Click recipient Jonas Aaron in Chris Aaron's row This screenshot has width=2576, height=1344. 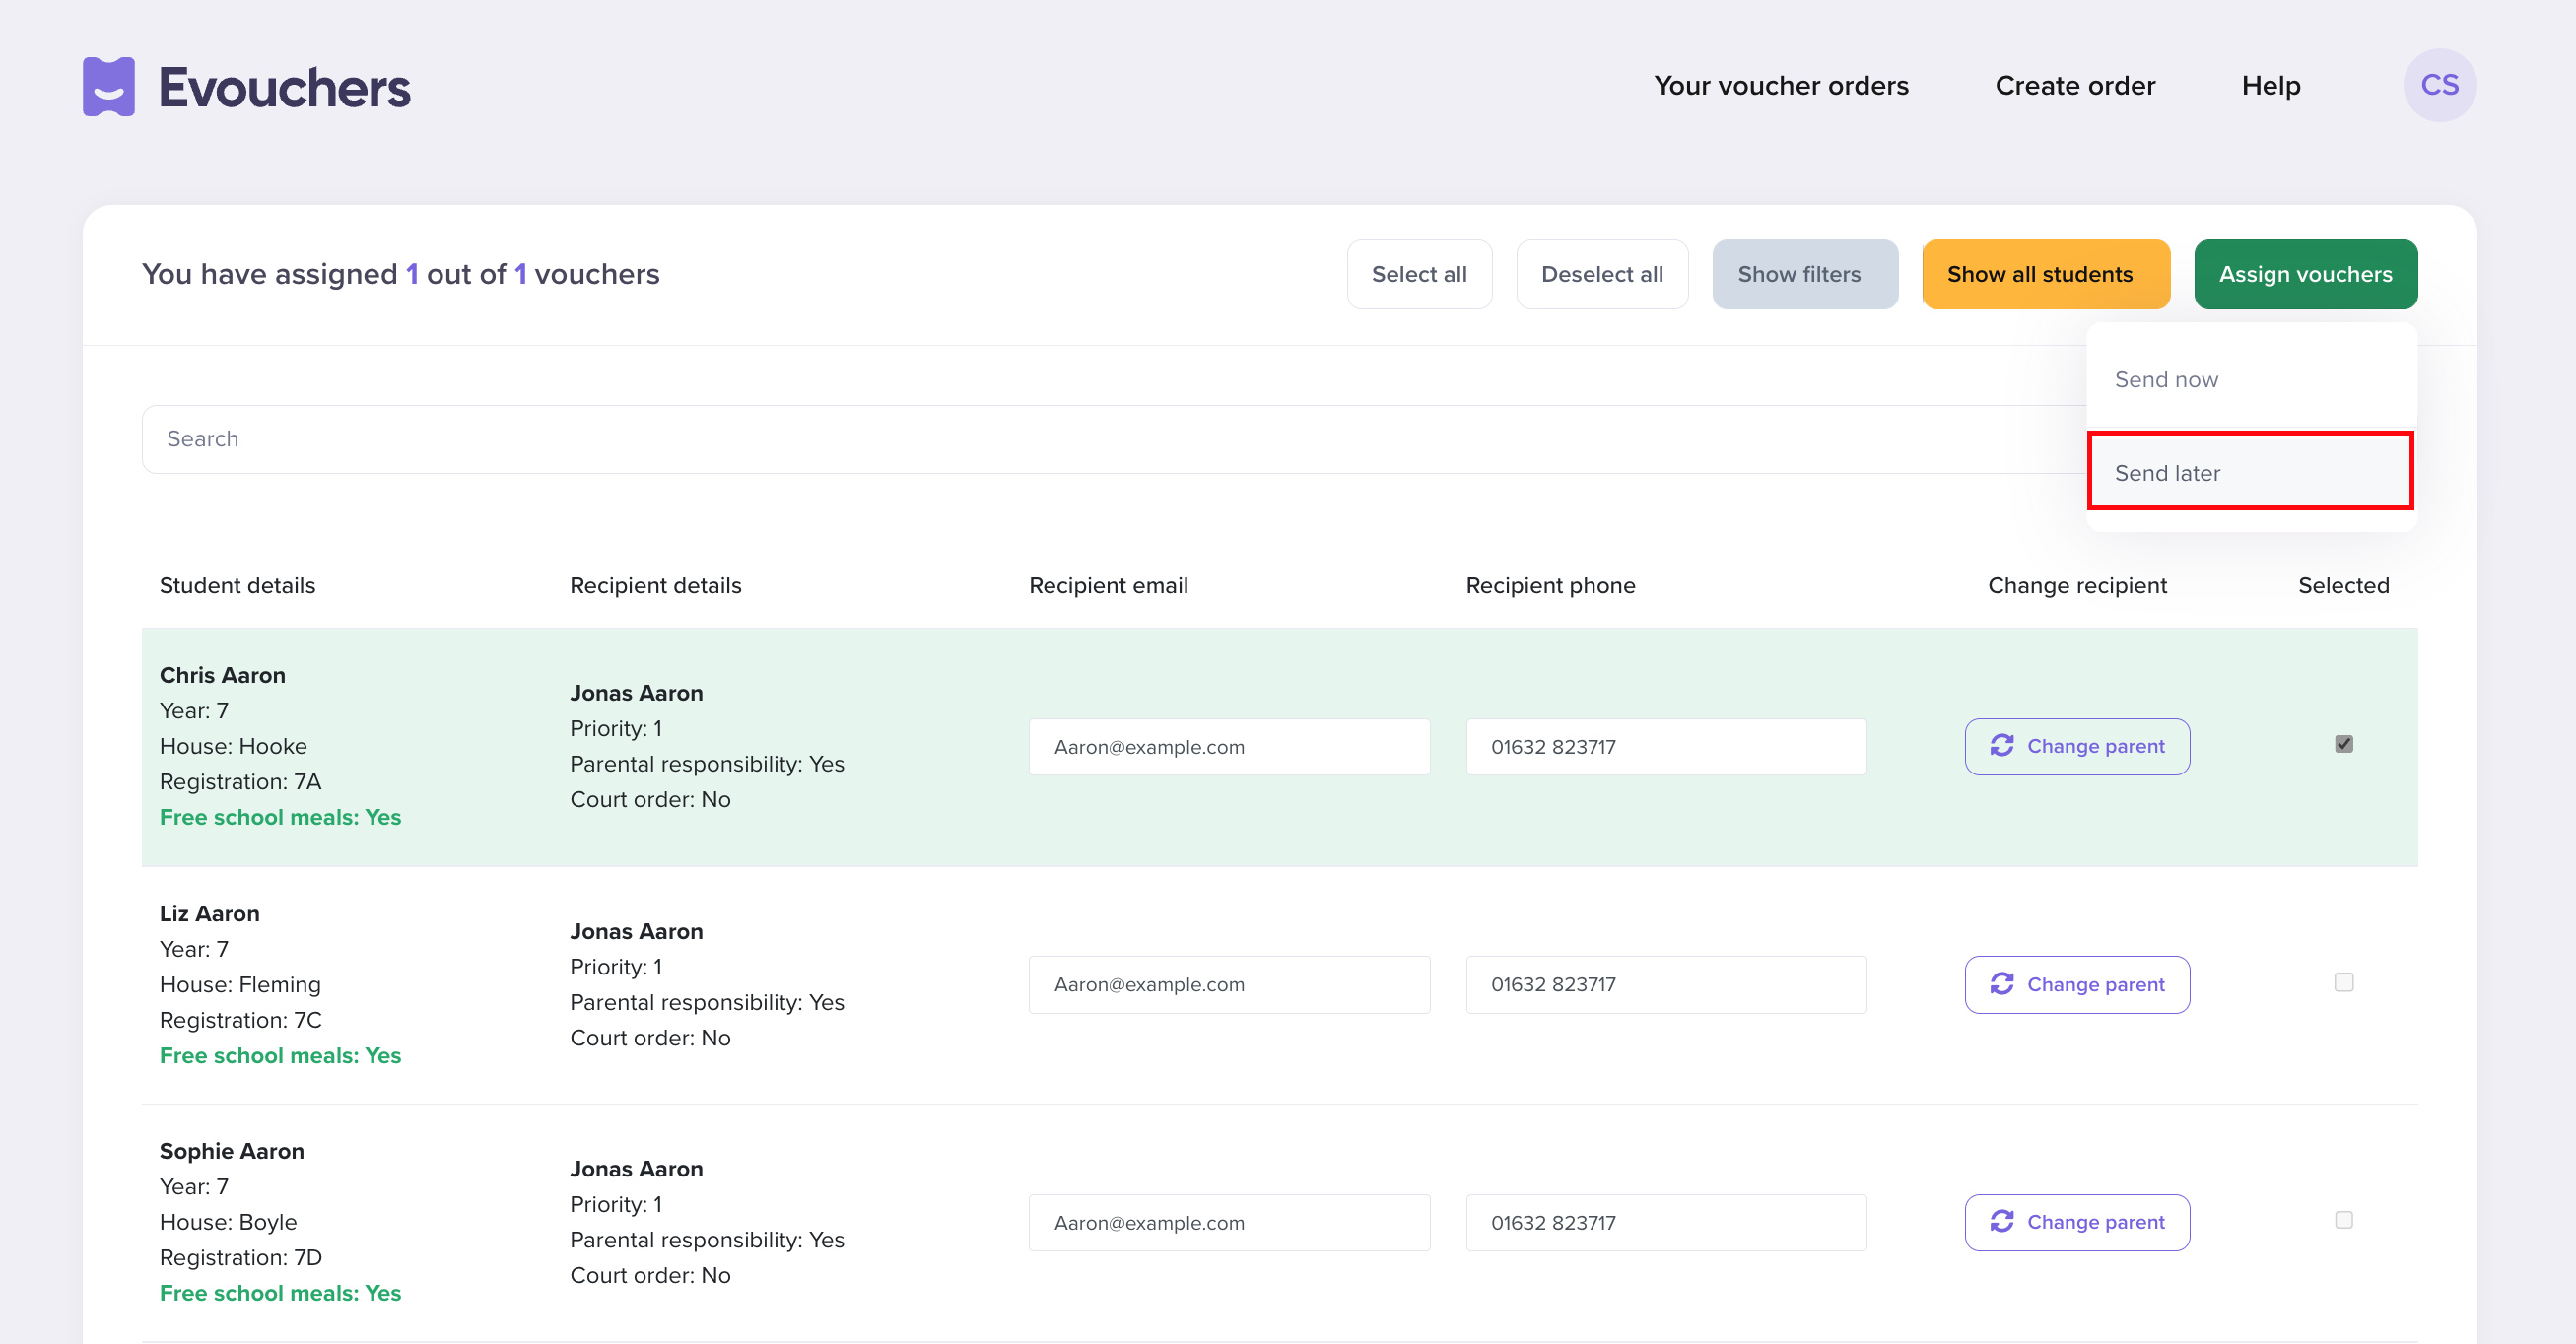(x=636, y=693)
